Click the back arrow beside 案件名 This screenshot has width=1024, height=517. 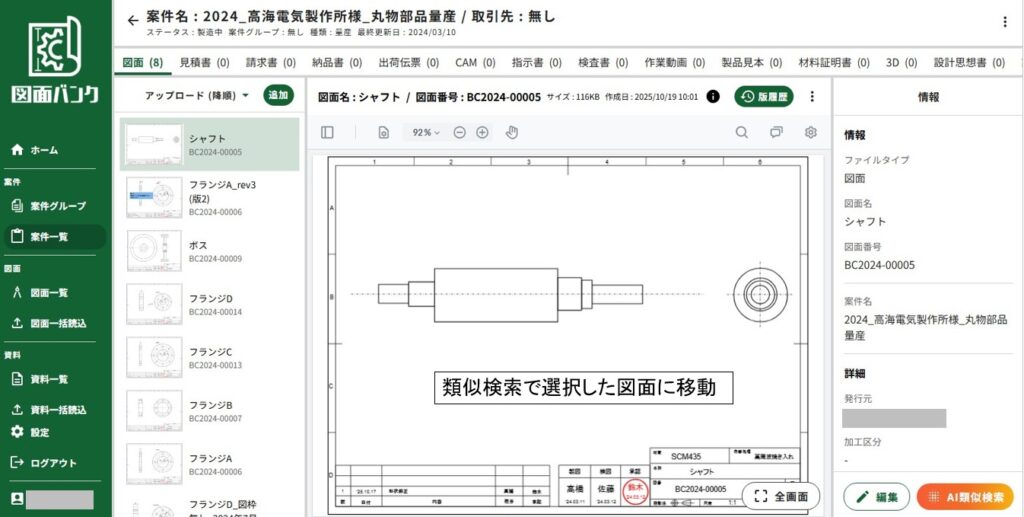pos(133,20)
